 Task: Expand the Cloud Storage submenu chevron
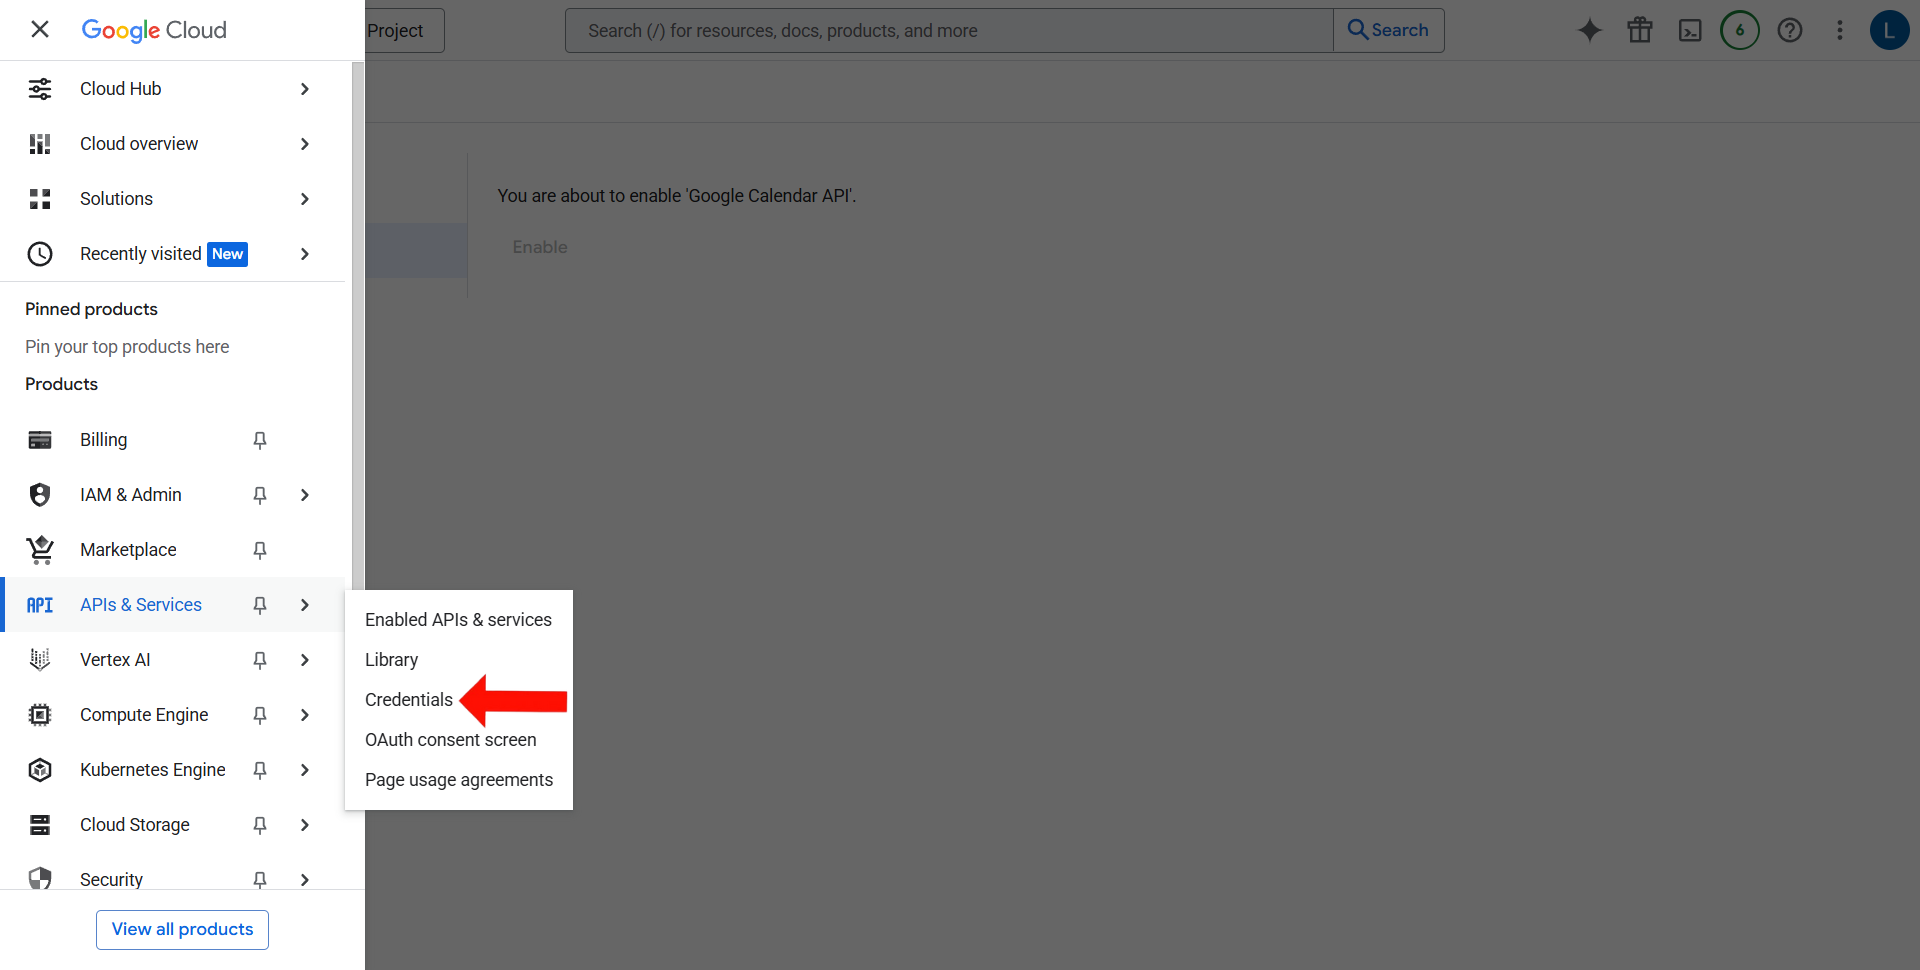coord(305,825)
